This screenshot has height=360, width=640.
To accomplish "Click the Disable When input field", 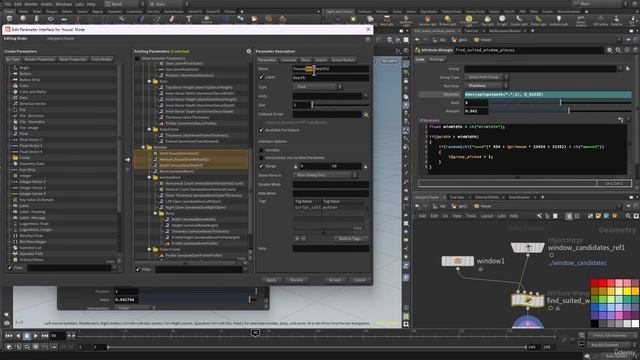I will tap(331, 184).
